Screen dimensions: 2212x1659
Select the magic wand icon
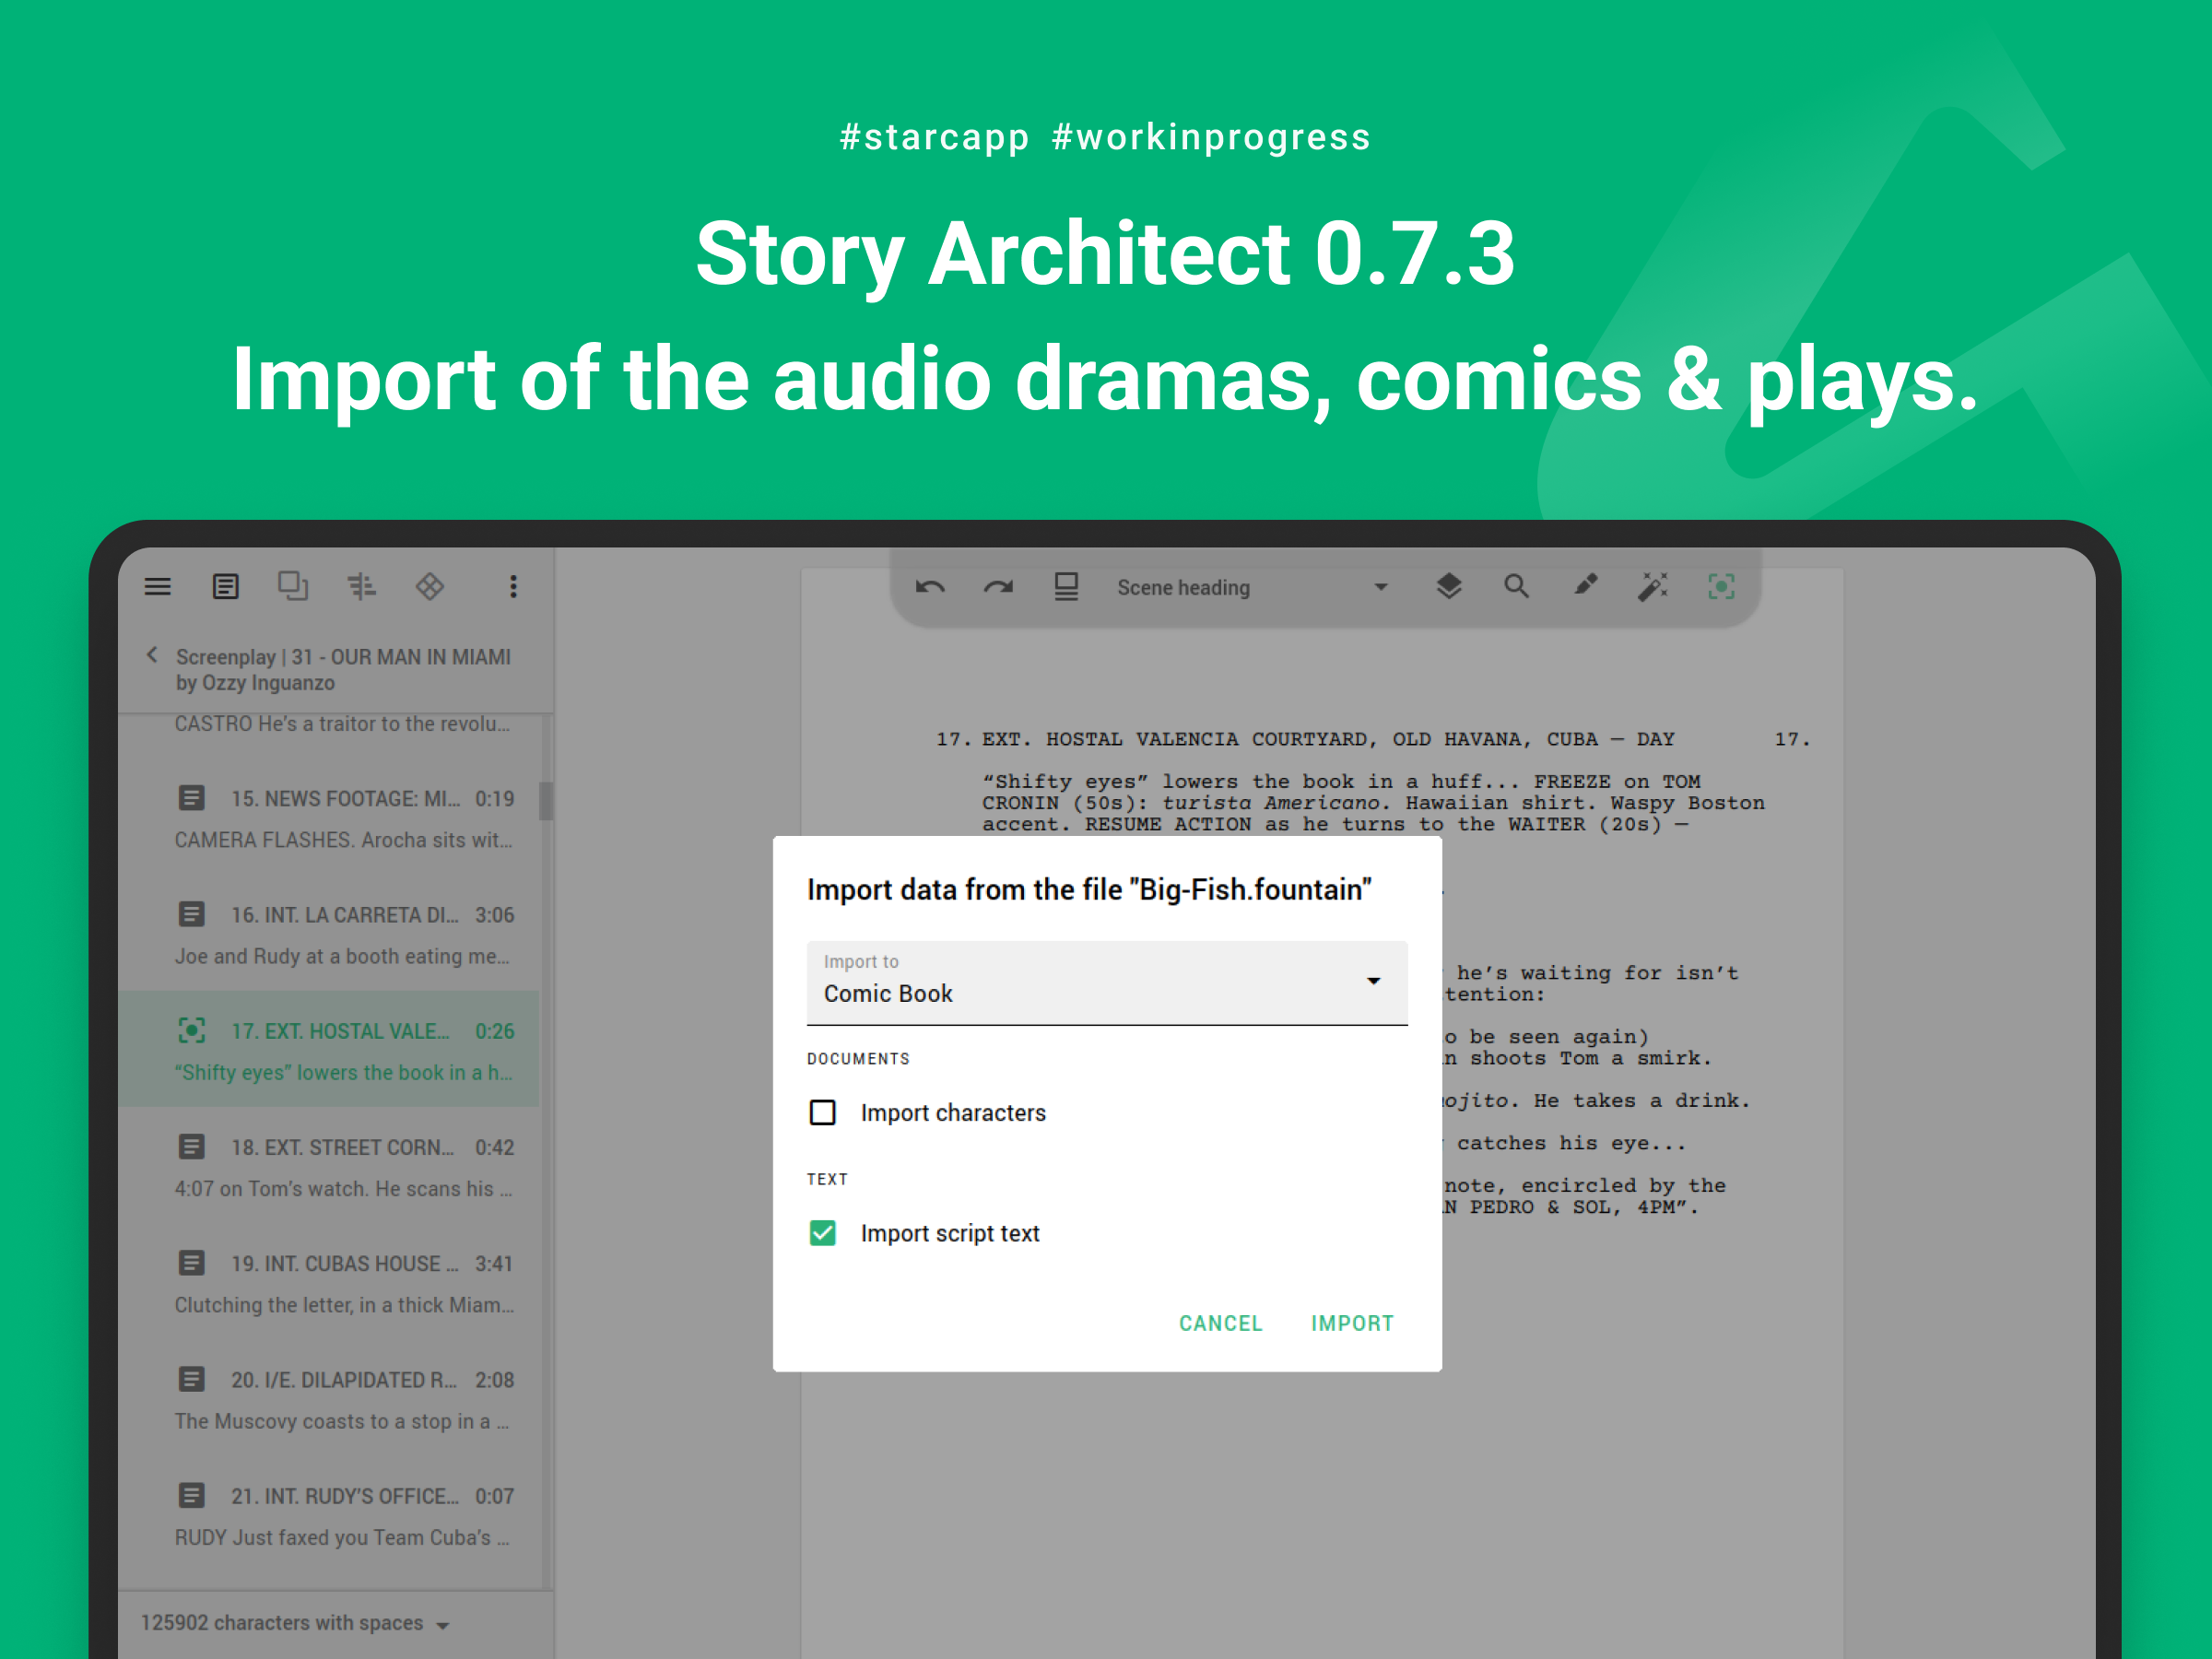click(1652, 587)
